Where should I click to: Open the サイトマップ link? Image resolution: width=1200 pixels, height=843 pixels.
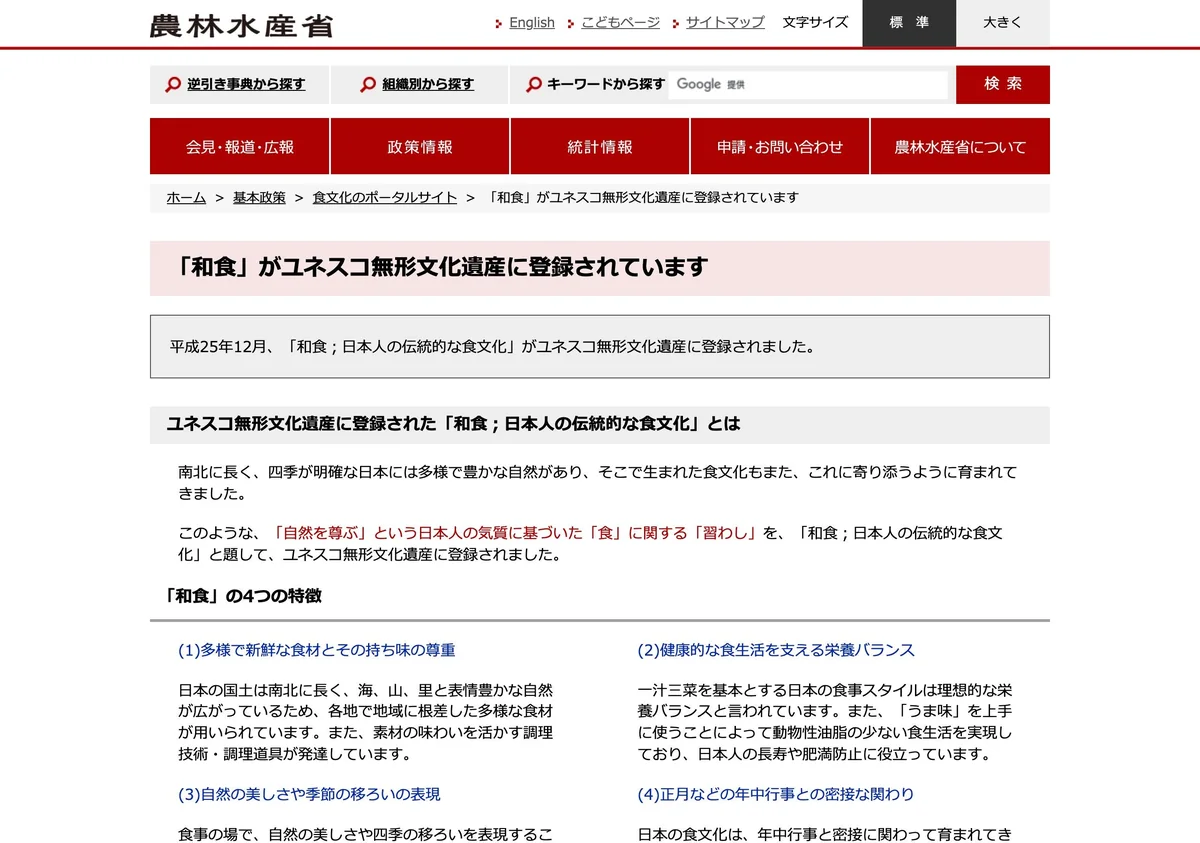725,22
